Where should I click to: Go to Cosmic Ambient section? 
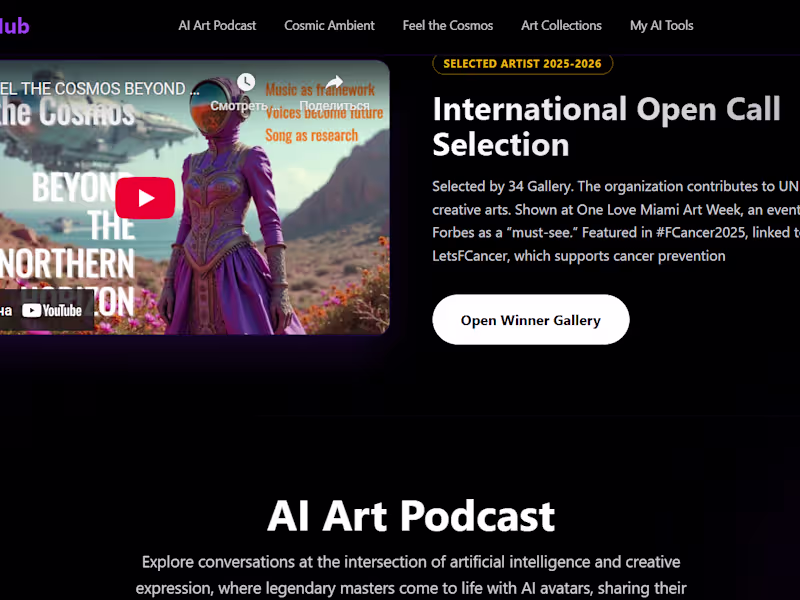pos(329,26)
